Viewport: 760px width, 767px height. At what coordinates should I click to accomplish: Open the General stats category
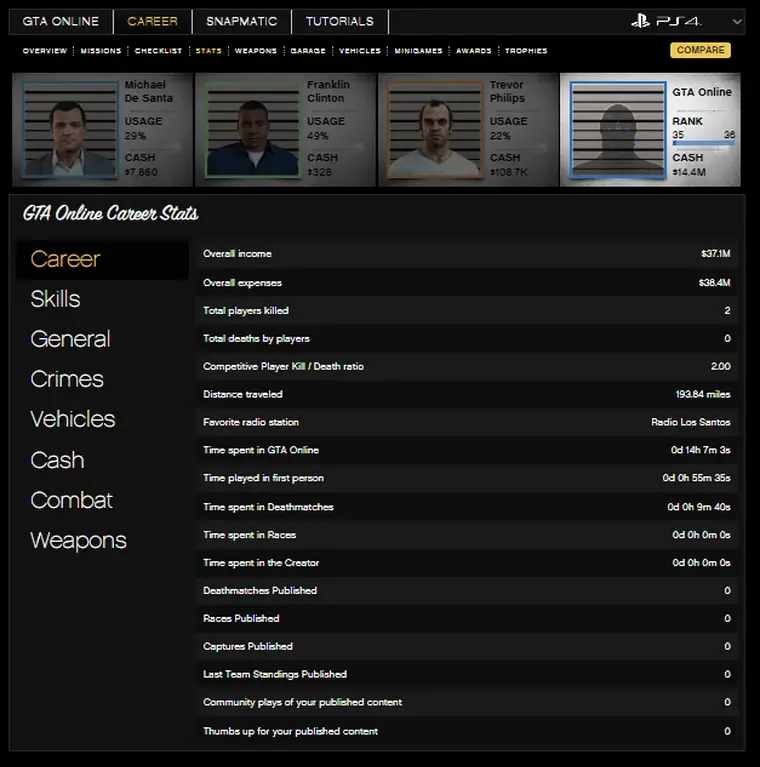pyautogui.click(x=70, y=339)
